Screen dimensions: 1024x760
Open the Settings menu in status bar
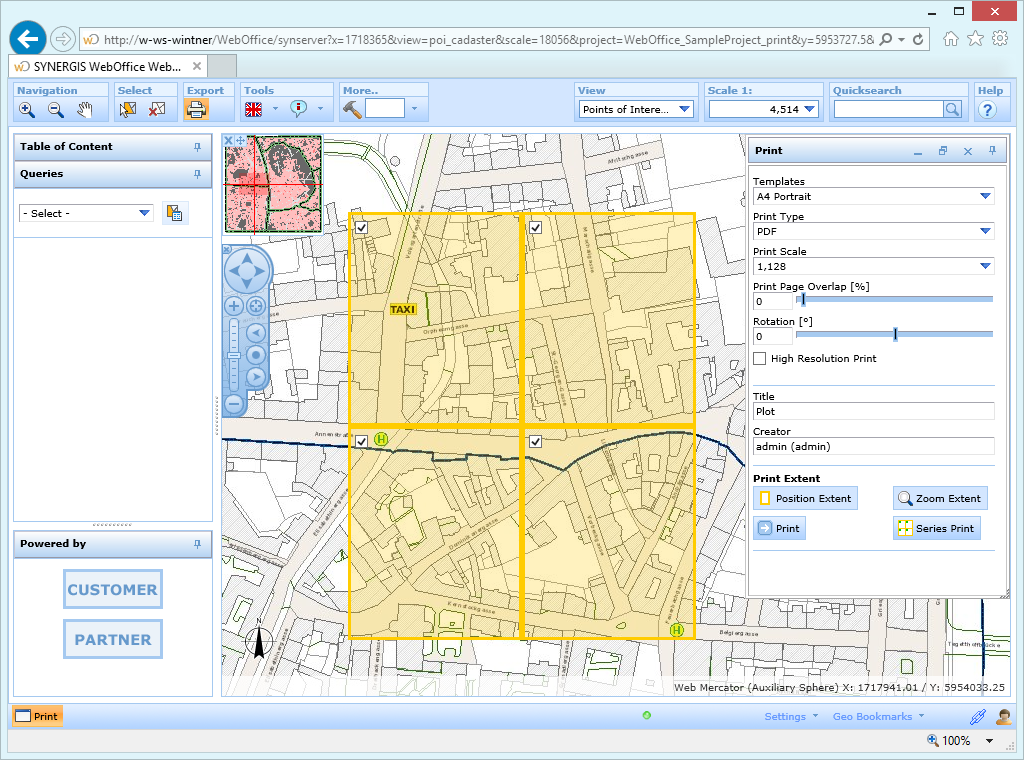click(790, 716)
